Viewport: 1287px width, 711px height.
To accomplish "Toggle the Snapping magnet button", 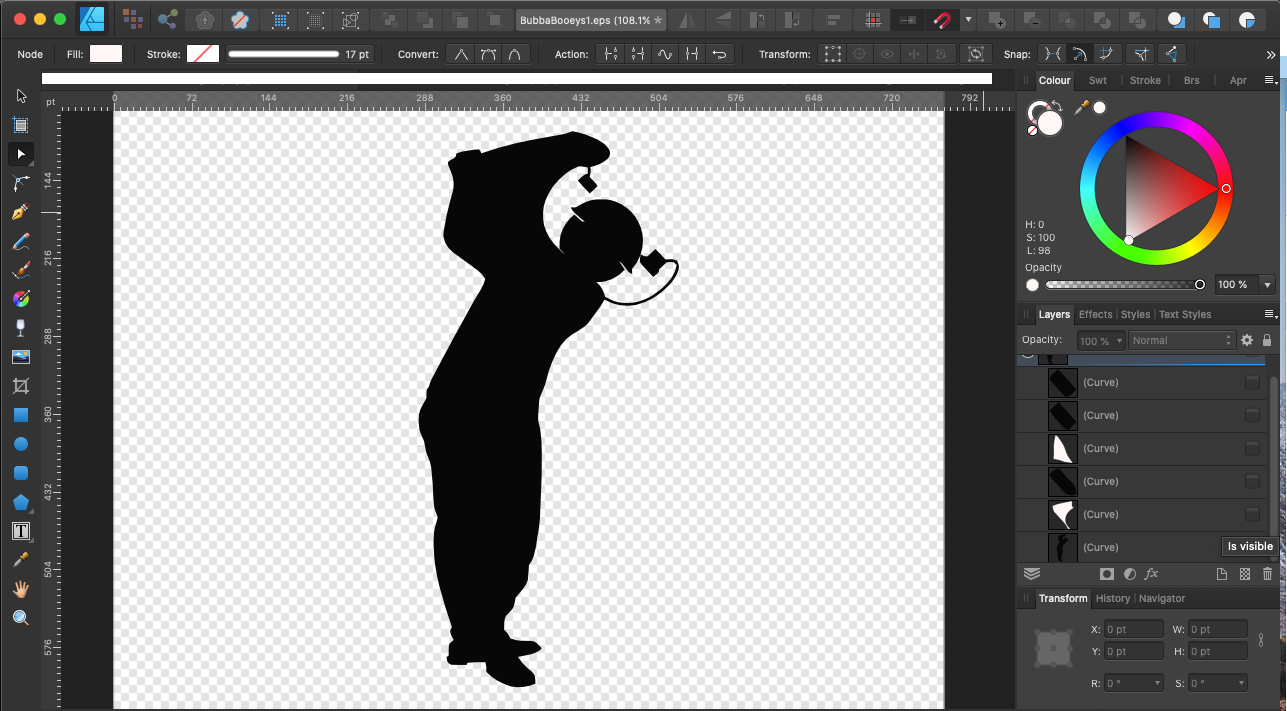I will click(941, 19).
